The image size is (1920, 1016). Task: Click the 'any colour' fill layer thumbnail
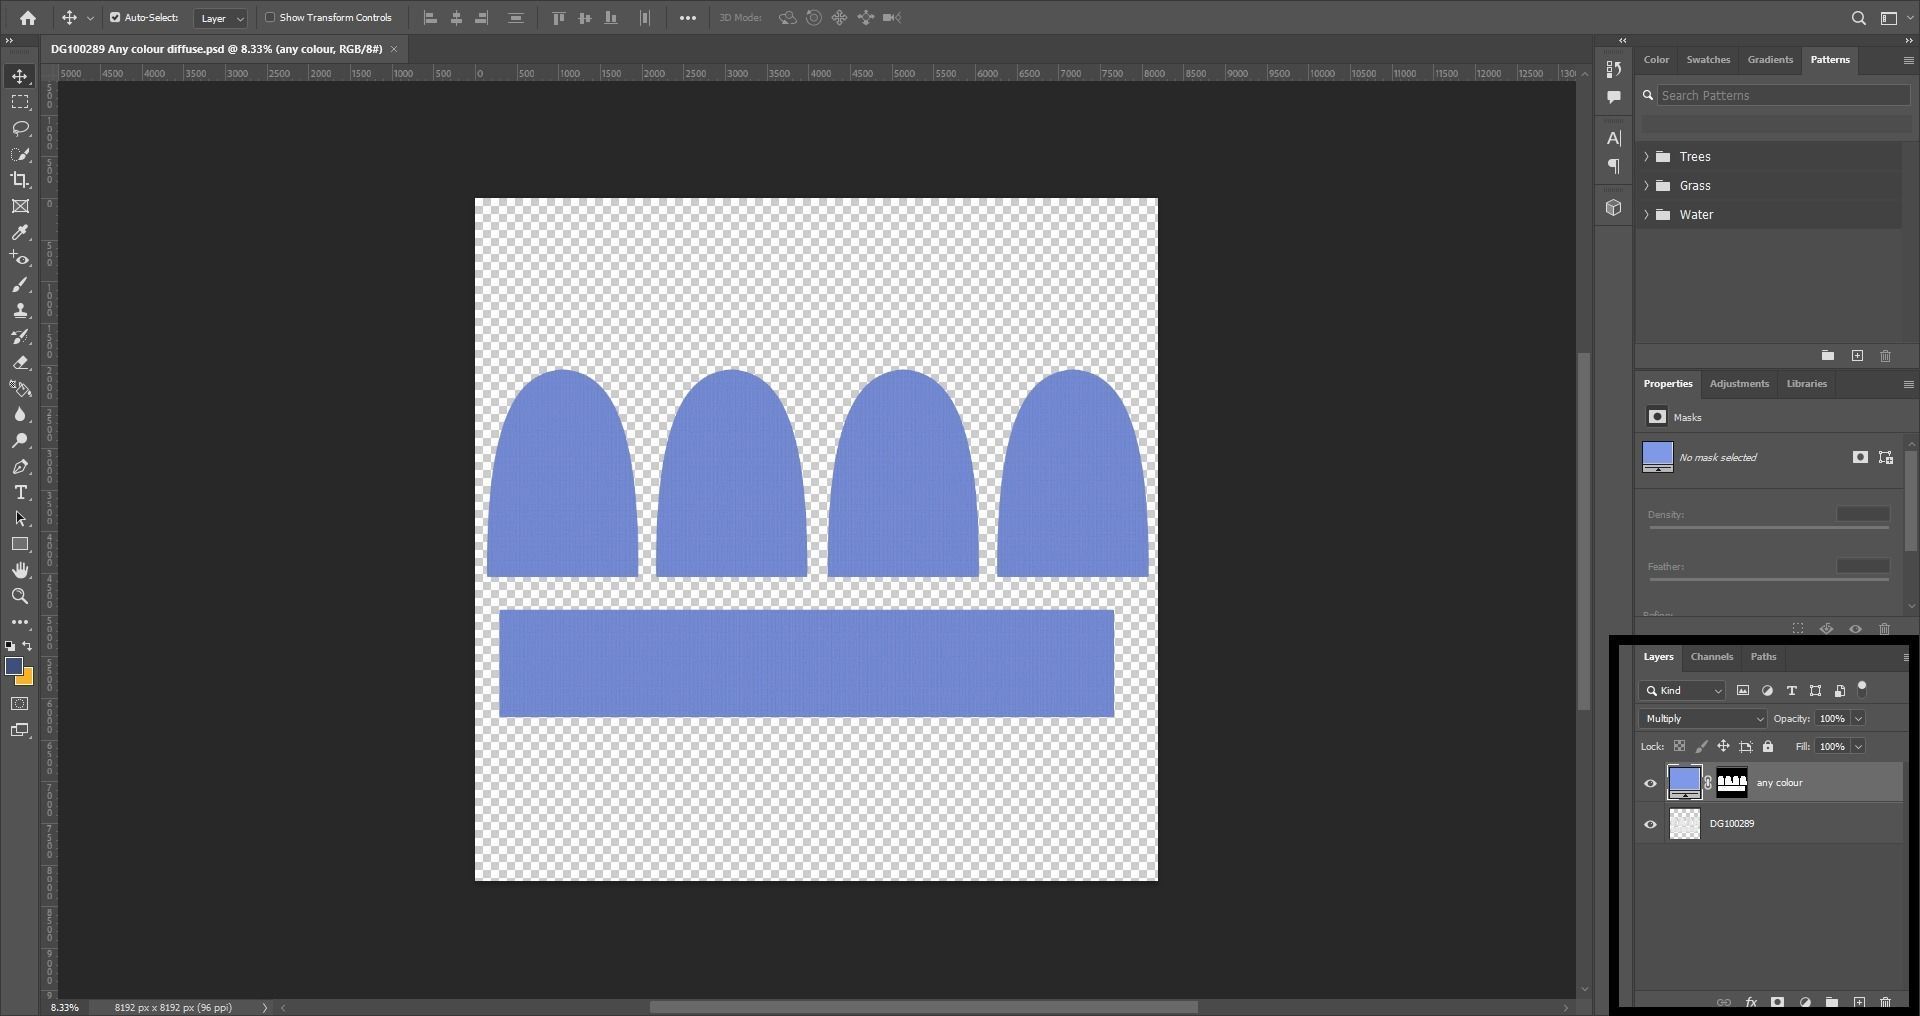(x=1685, y=783)
